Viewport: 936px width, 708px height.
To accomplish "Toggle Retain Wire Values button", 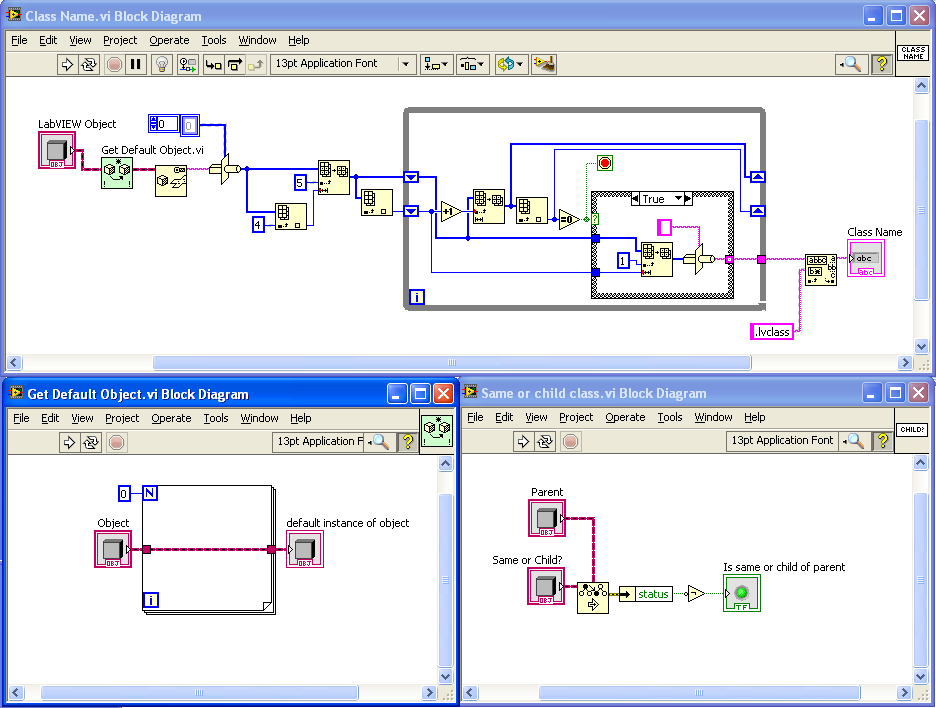I will click(187, 64).
